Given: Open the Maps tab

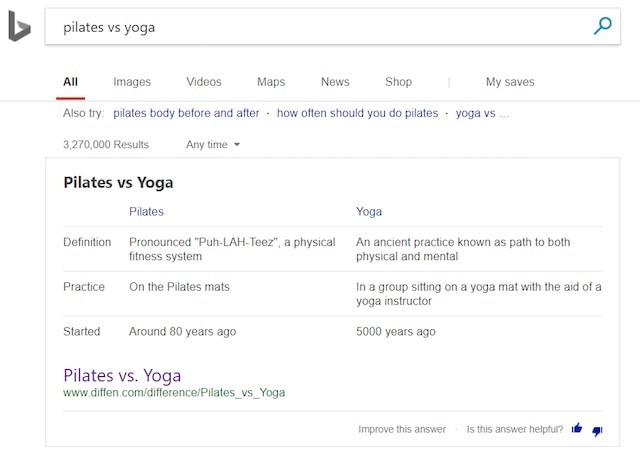Looking at the screenshot, I should [271, 82].
